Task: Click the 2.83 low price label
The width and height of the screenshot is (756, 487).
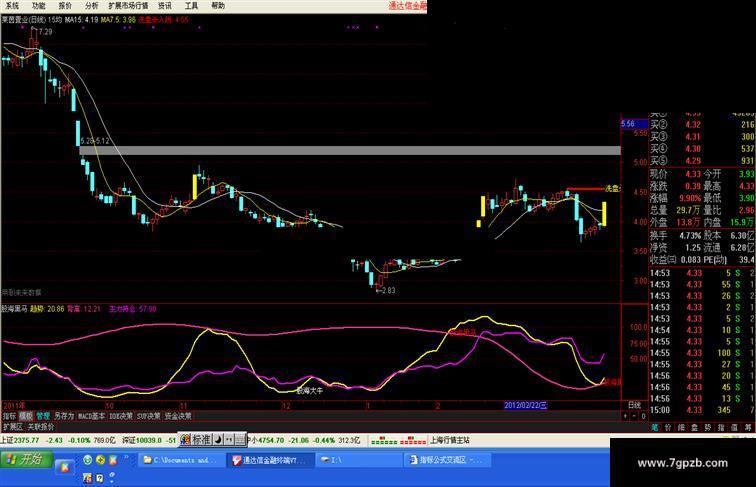Action: pos(387,290)
